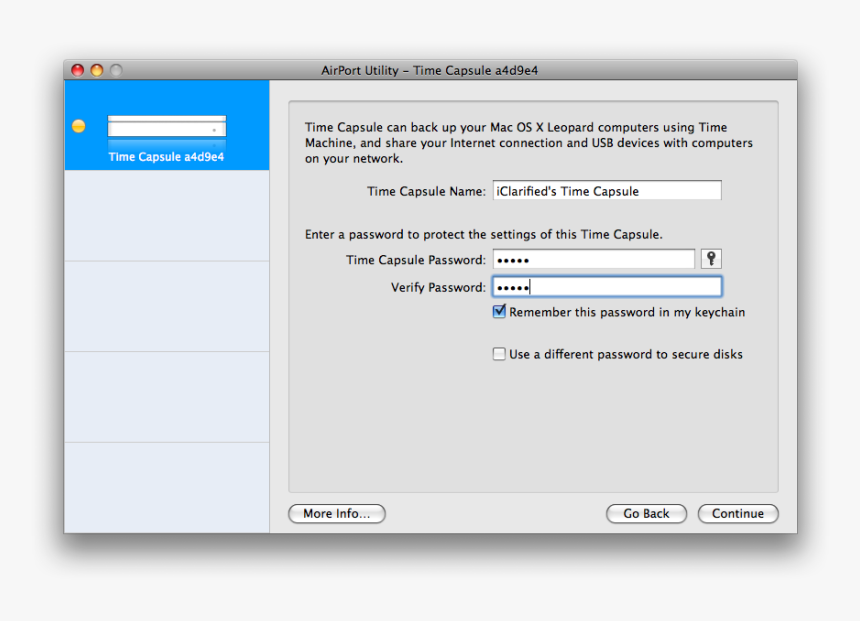Click the Time Capsule device image thumbnail
860x621 pixels.
166,126
